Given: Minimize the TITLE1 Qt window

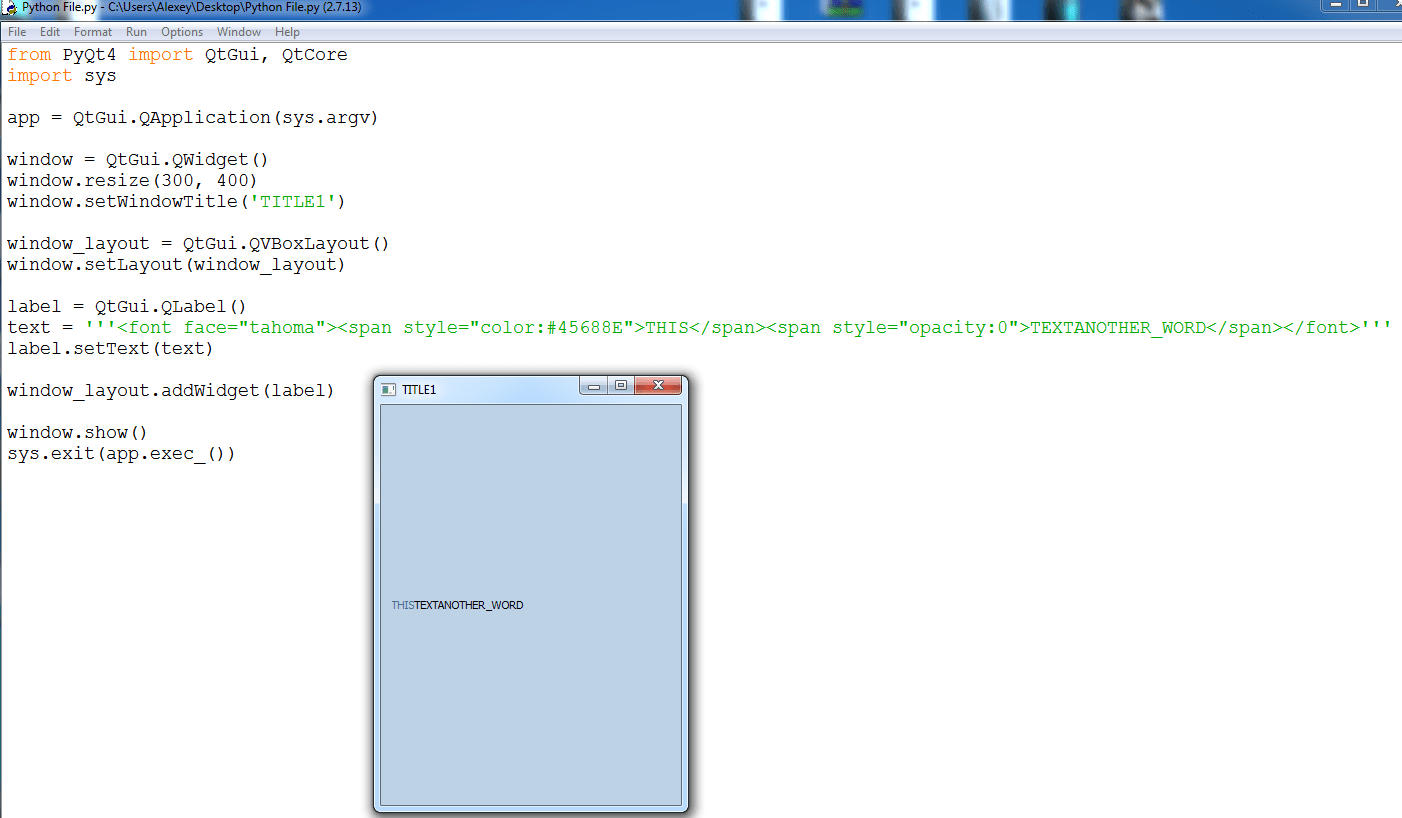Looking at the screenshot, I should click(x=593, y=384).
